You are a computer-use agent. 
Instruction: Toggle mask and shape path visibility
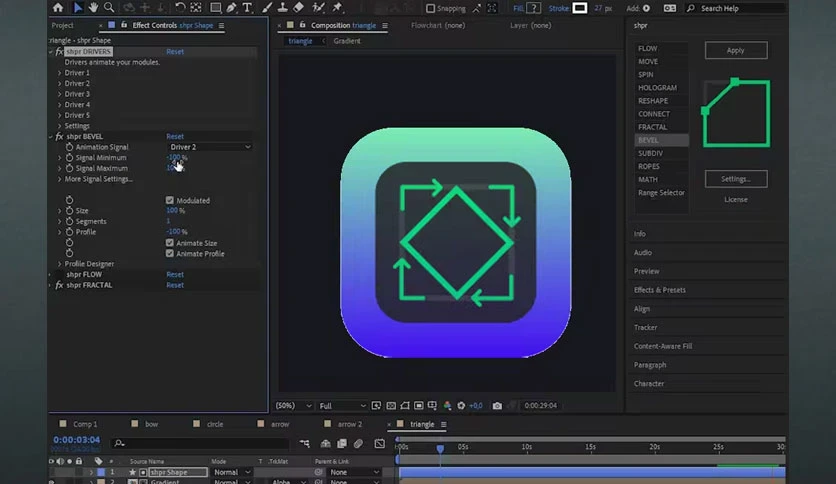click(x=405, y=406)
